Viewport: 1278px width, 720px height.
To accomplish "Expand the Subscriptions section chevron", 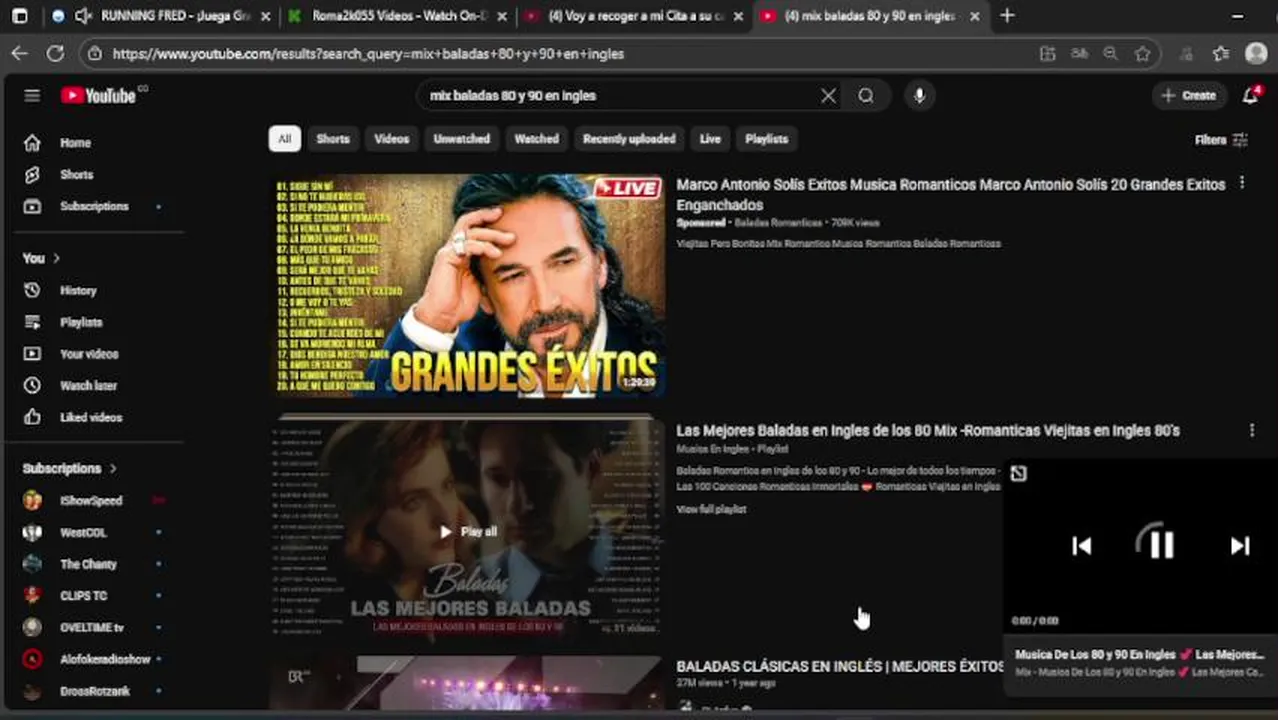I will tap(113, 468).
